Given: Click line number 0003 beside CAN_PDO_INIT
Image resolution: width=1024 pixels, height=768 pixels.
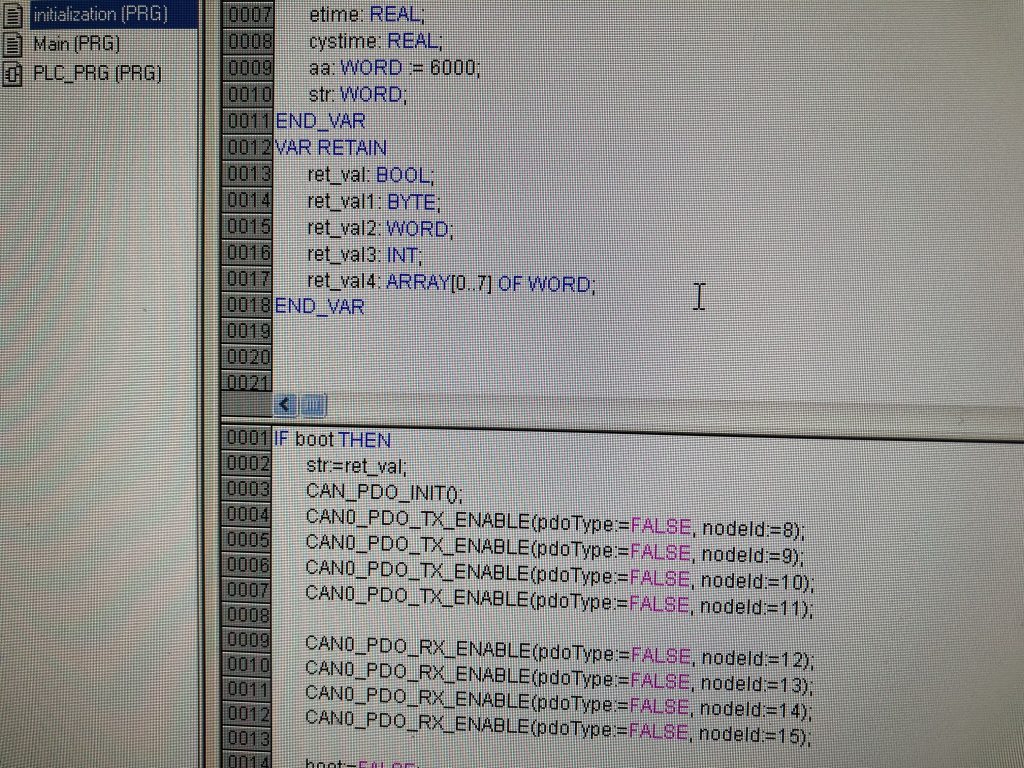Looking at the screenshot, I should [246, 489].
